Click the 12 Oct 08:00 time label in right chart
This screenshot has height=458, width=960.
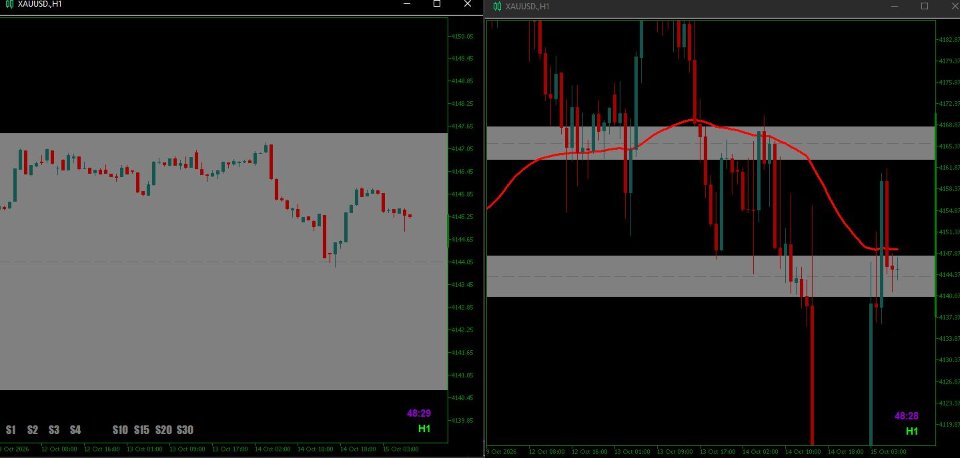547,451
